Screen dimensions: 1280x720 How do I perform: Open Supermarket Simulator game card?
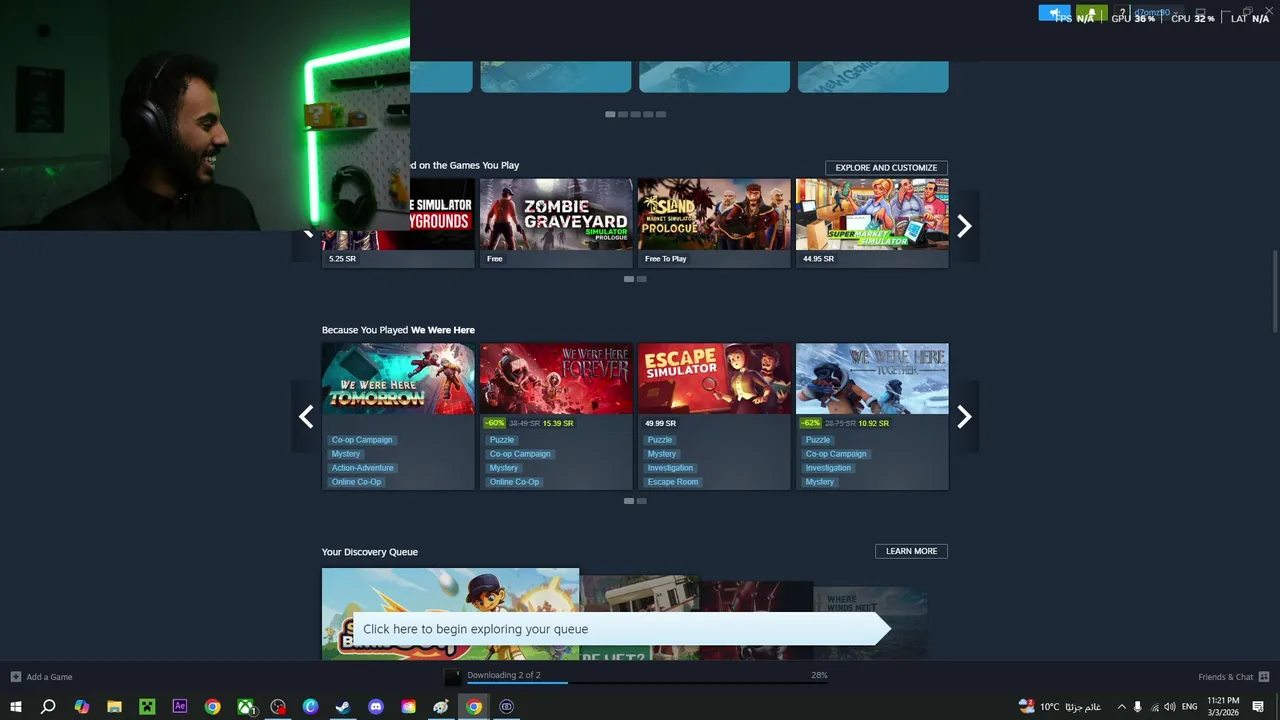pyautogui.click(x=872, y=223)
